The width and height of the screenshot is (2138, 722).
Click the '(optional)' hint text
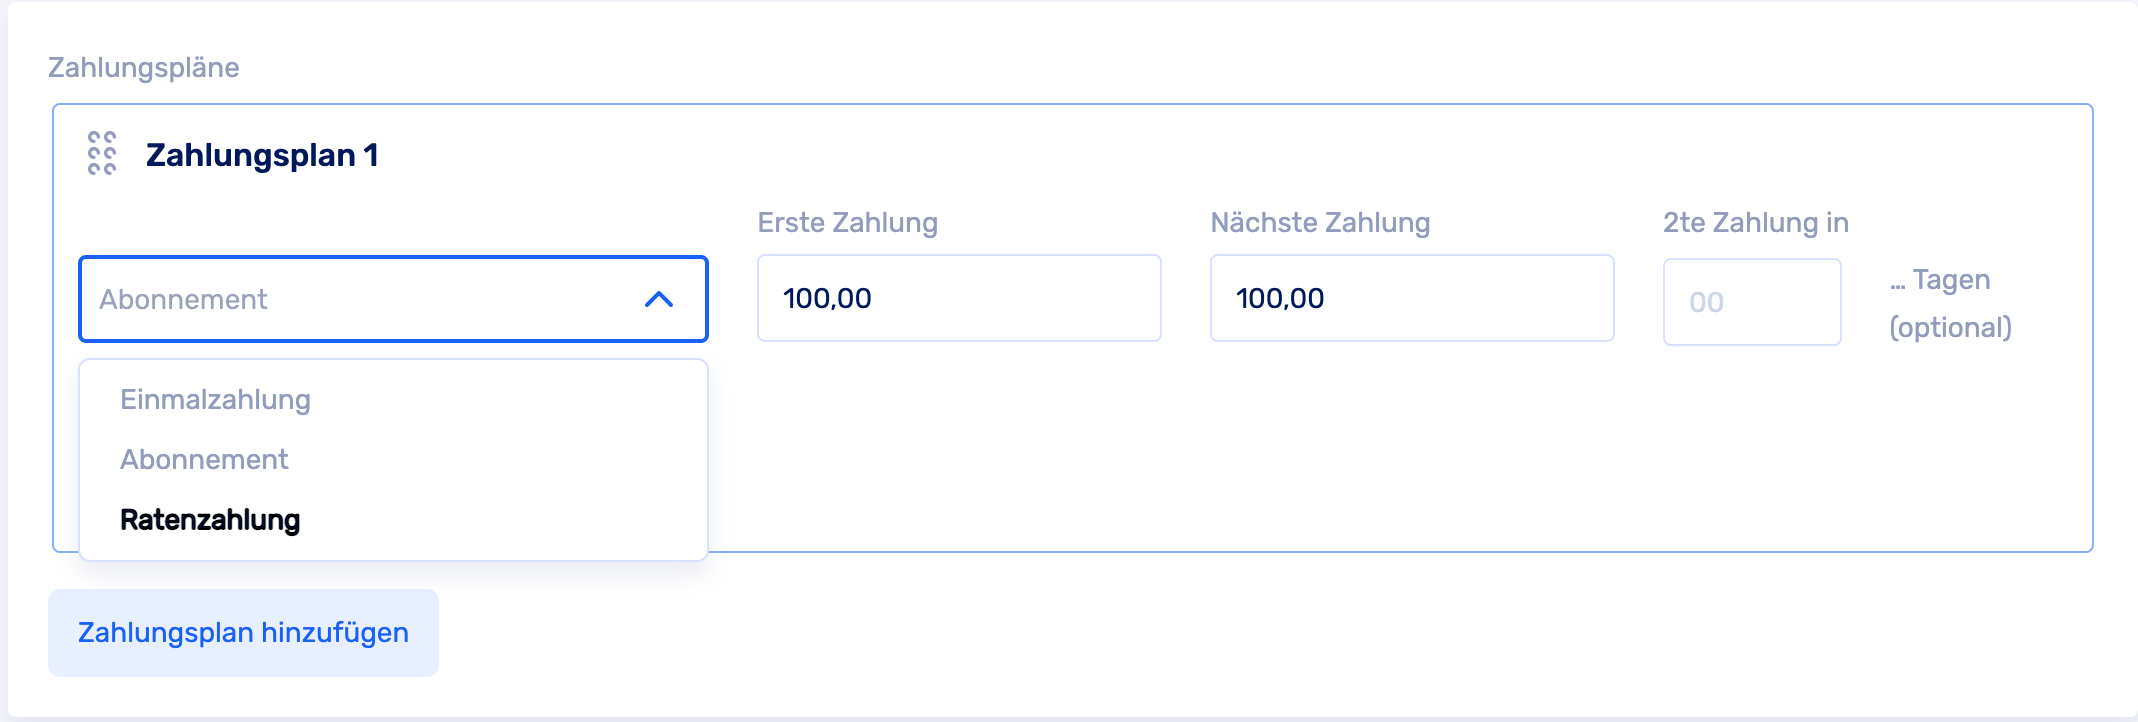tap(1950, 328)
